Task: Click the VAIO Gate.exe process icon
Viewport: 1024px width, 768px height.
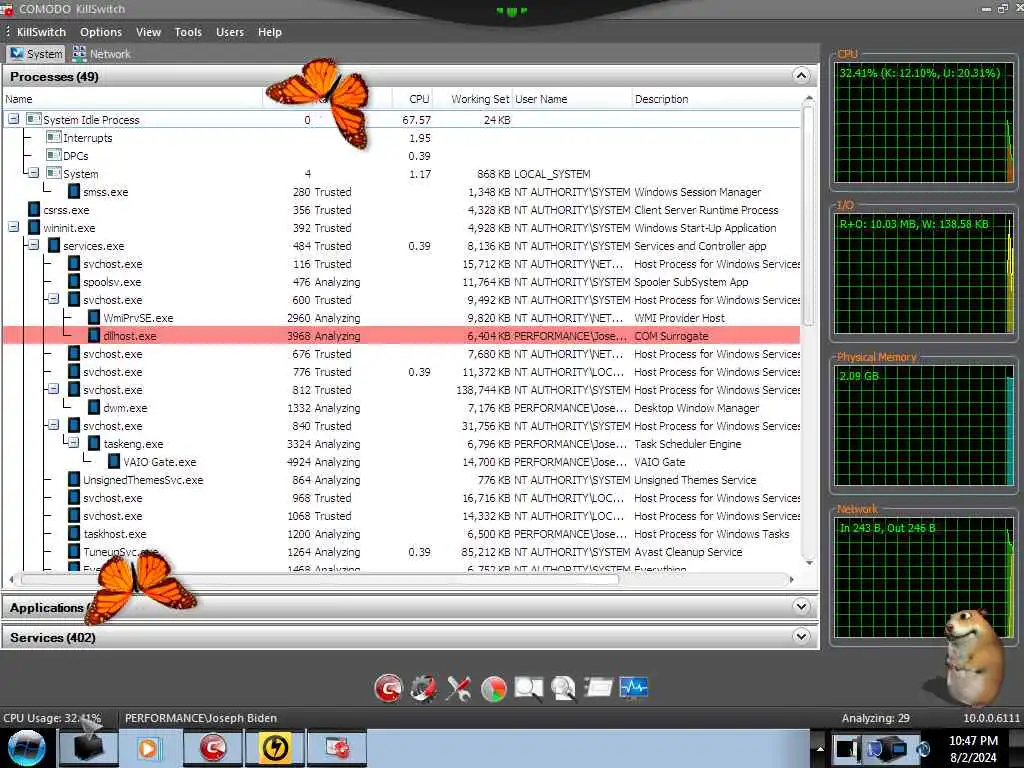Action: 114,462
